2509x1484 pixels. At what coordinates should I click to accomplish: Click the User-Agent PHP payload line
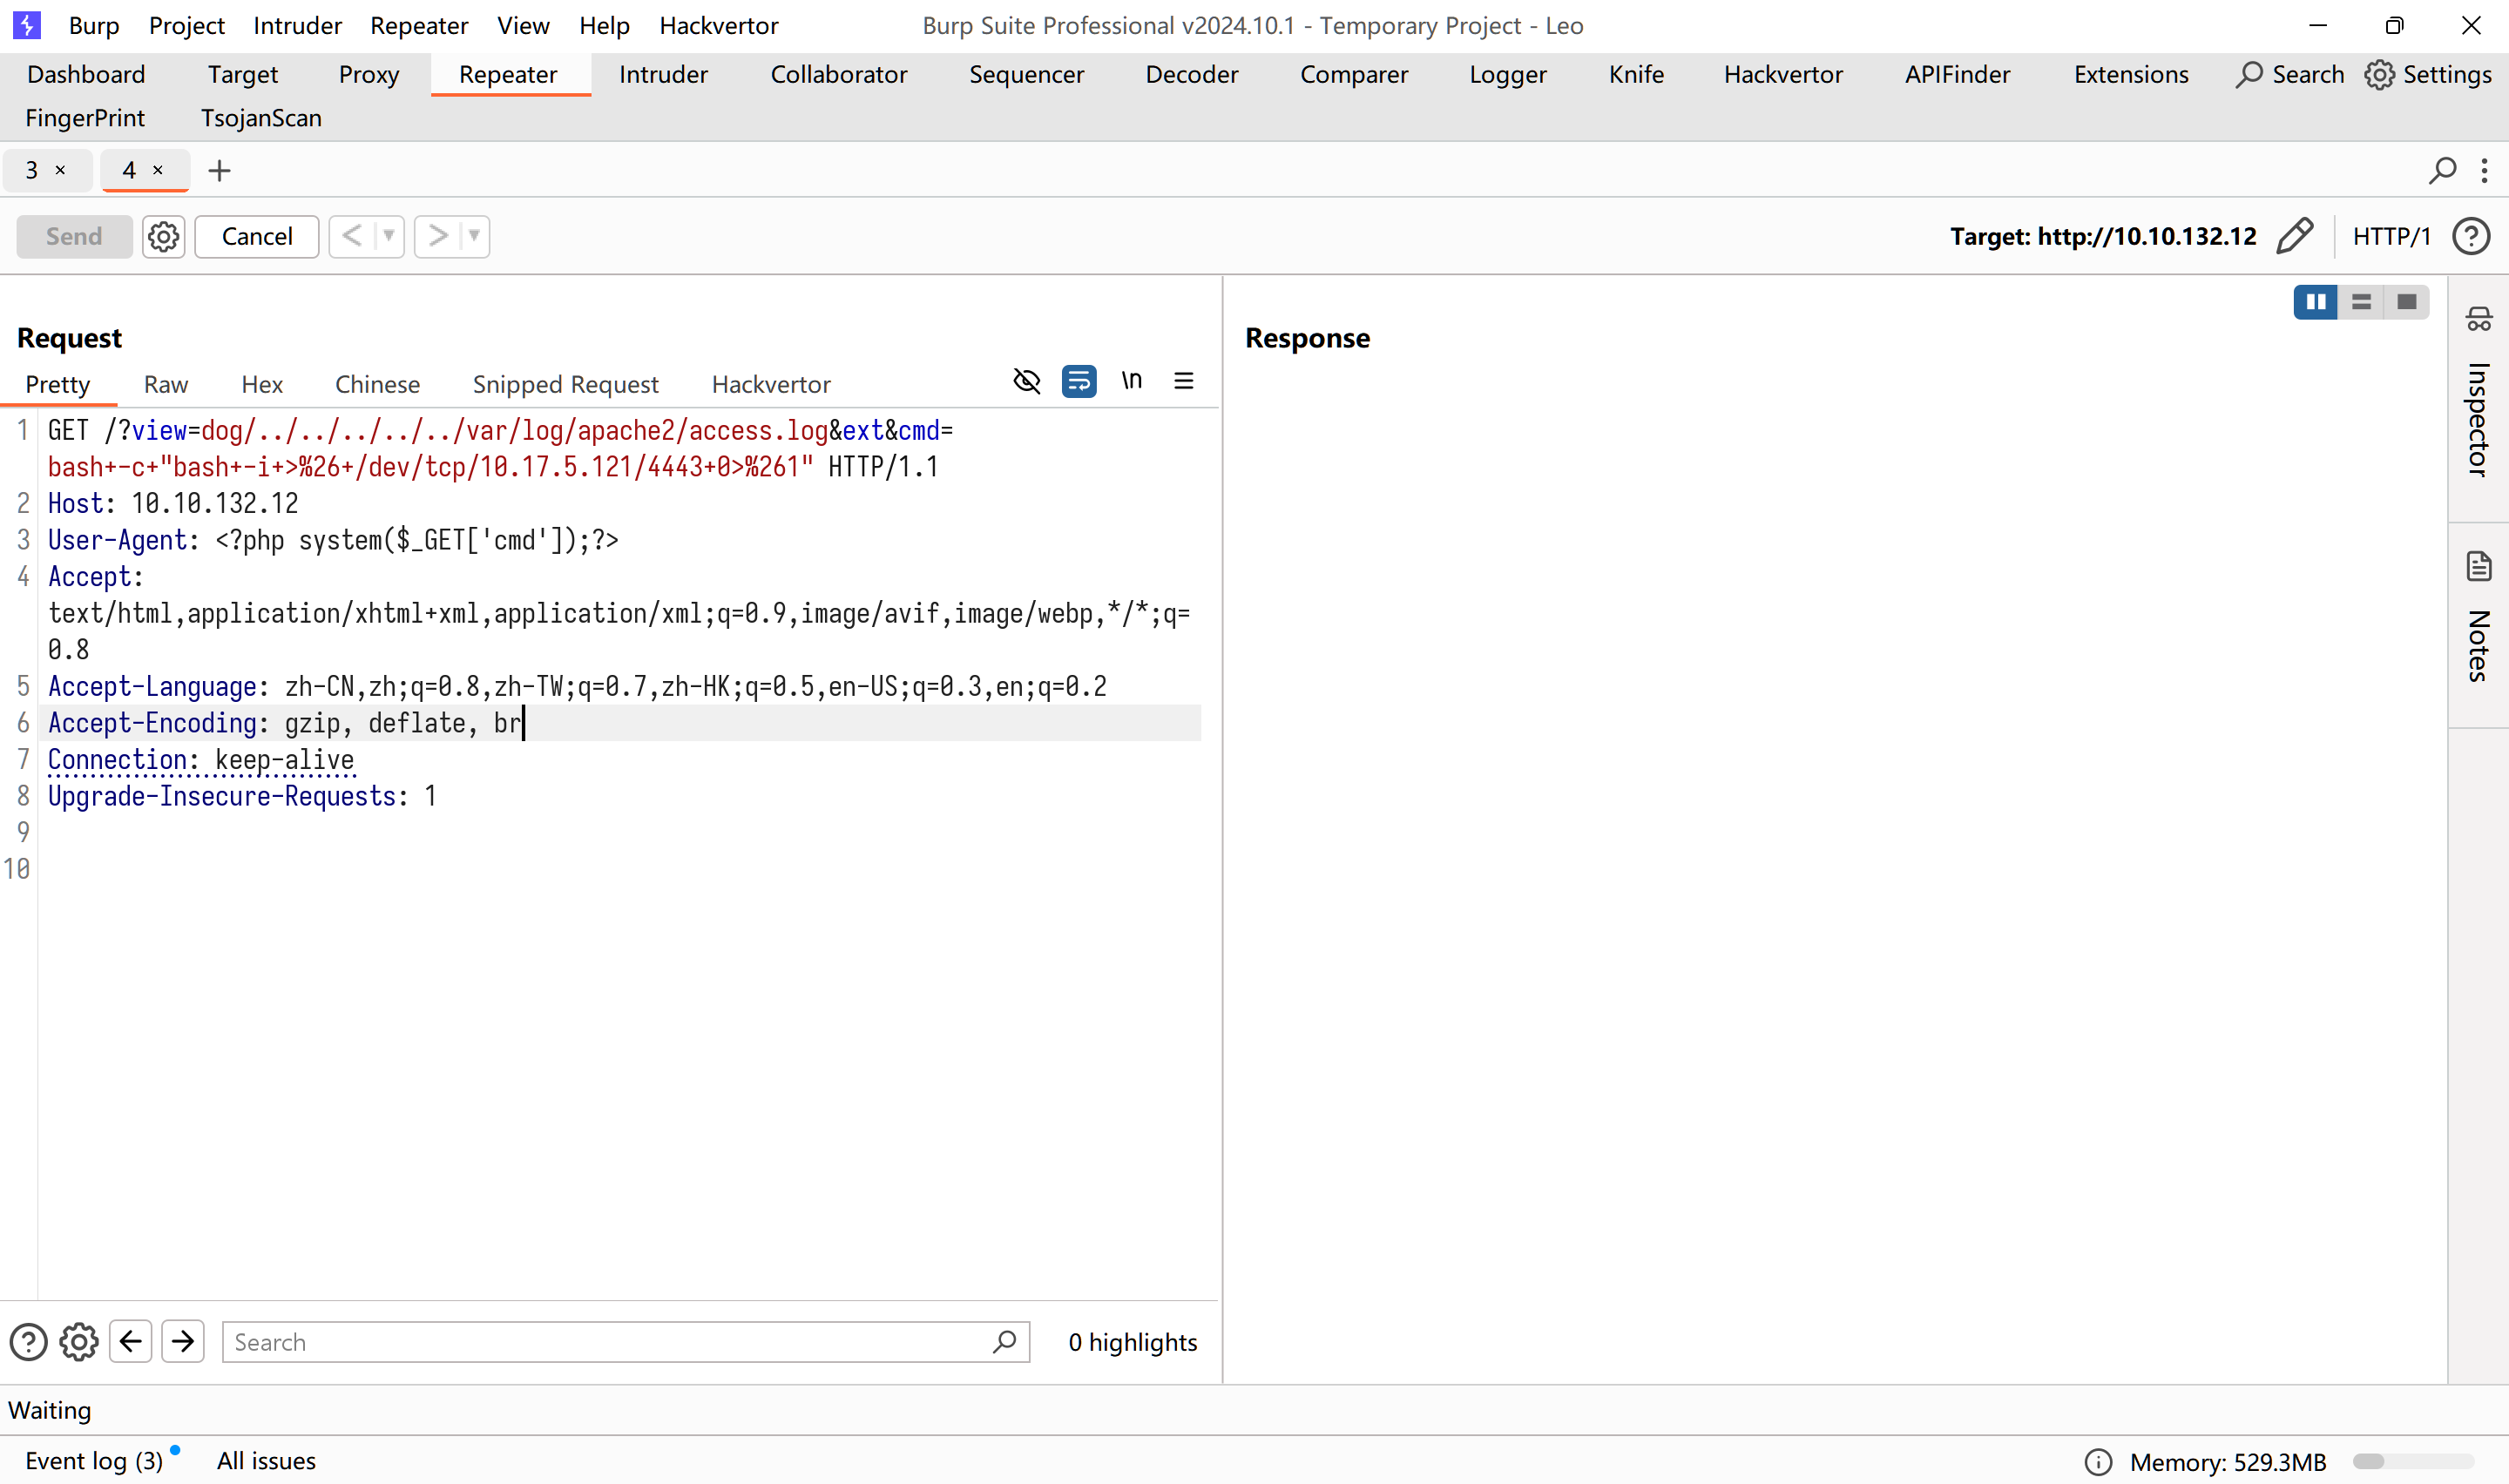coord(333,541)
